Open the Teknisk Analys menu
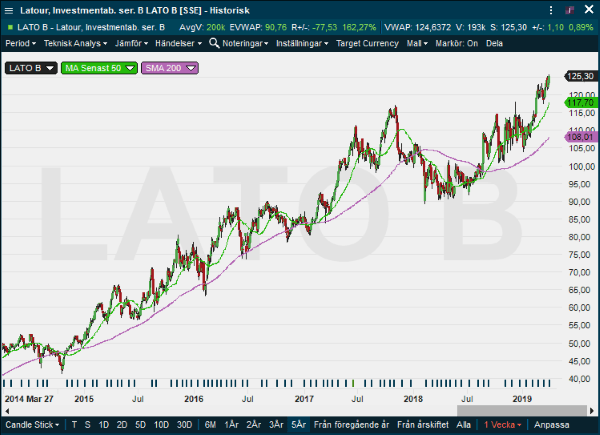Screen dimensions: 600x435 75,43
